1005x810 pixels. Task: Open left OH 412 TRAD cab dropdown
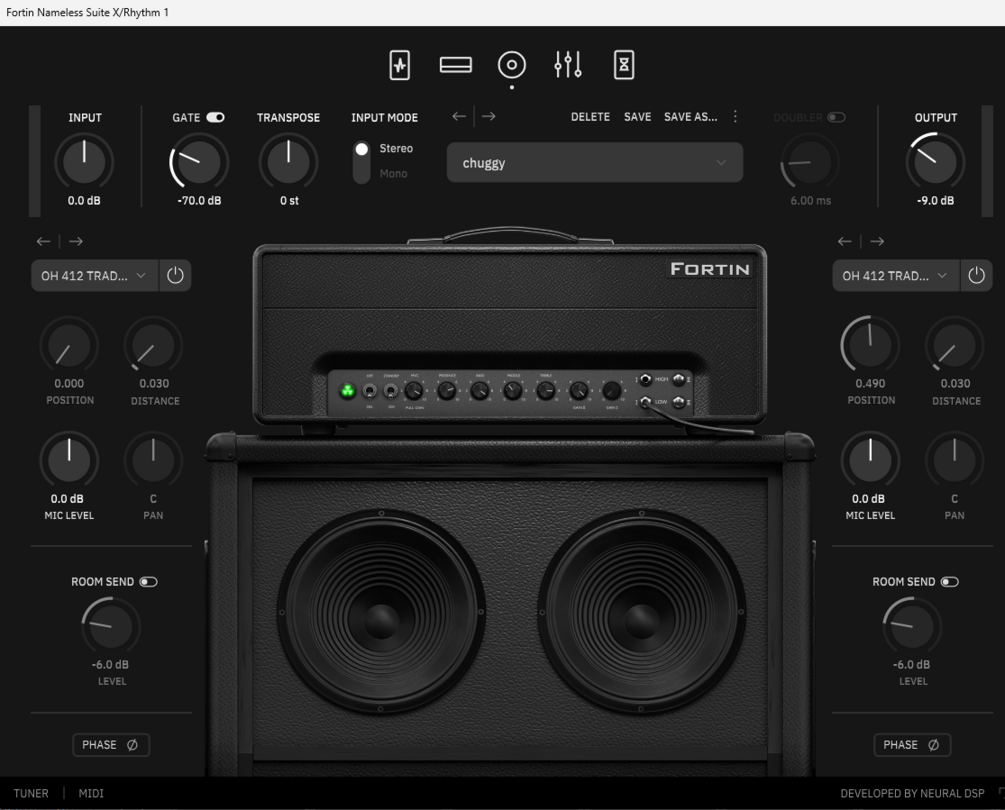94,276
